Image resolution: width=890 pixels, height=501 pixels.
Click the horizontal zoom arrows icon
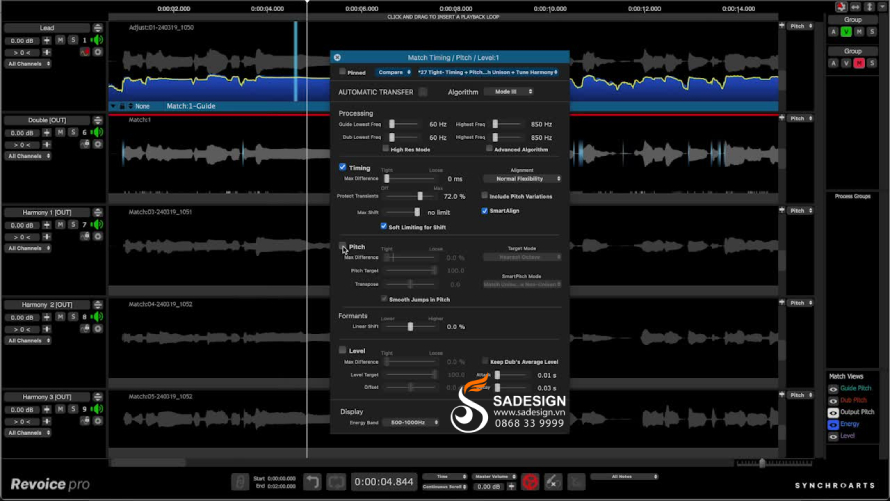(x=855, y=7)
